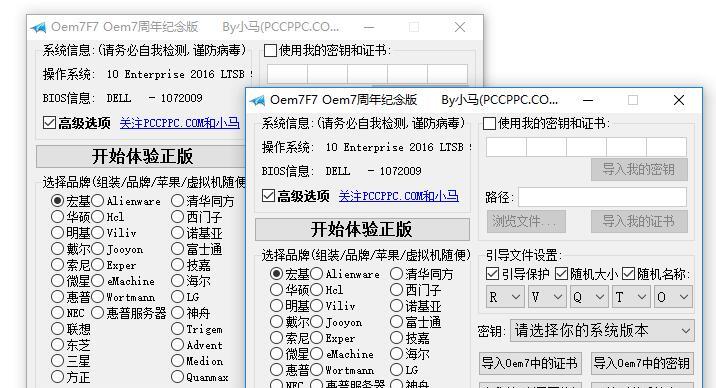Screen dimensions: 716x388
Task: Click the first key segment box in the front window
Action: [506, 147]
